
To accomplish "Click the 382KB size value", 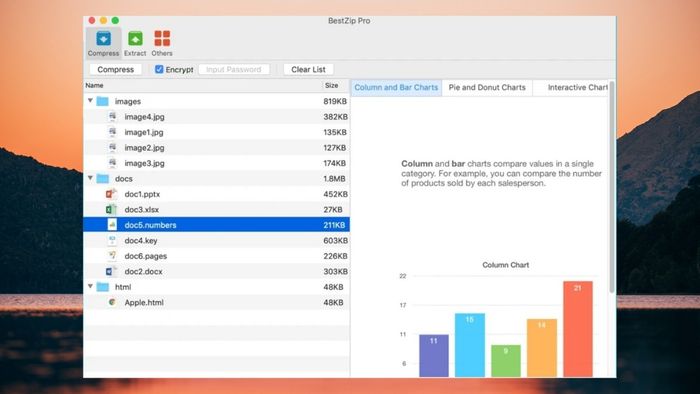I will point(336,117).
